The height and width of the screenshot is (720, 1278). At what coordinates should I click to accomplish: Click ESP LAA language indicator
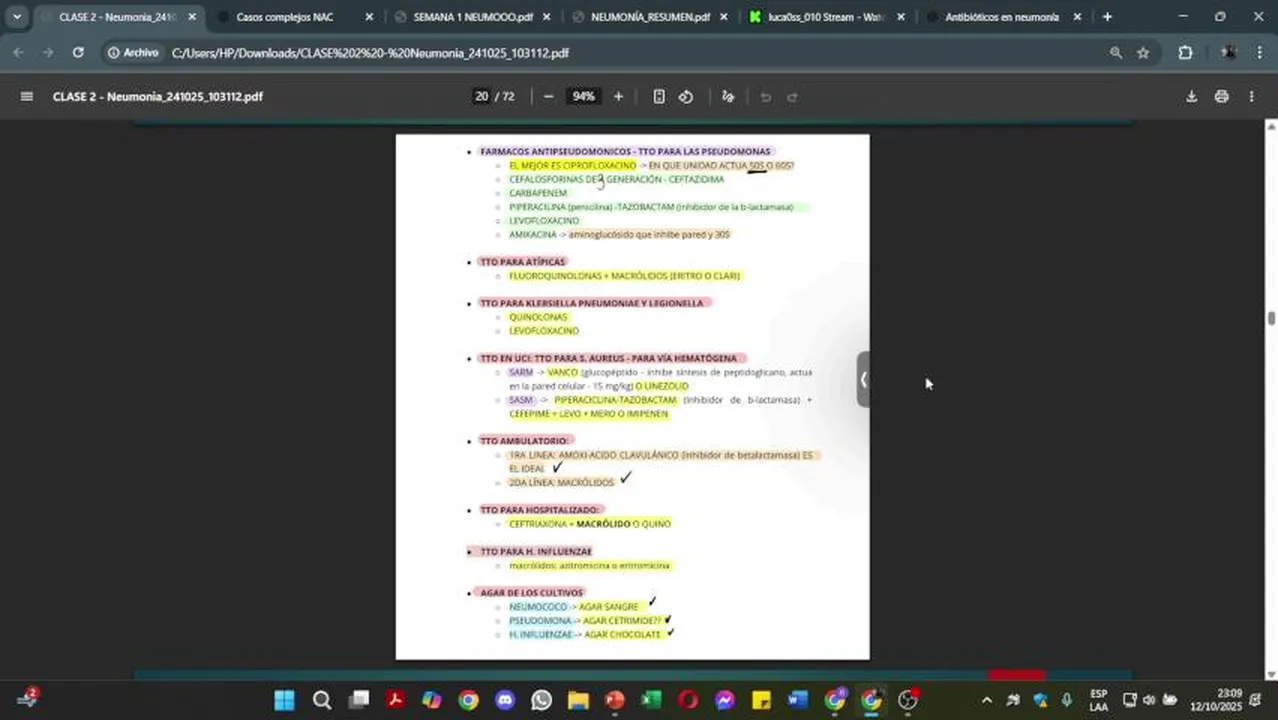coord(1098,700)
